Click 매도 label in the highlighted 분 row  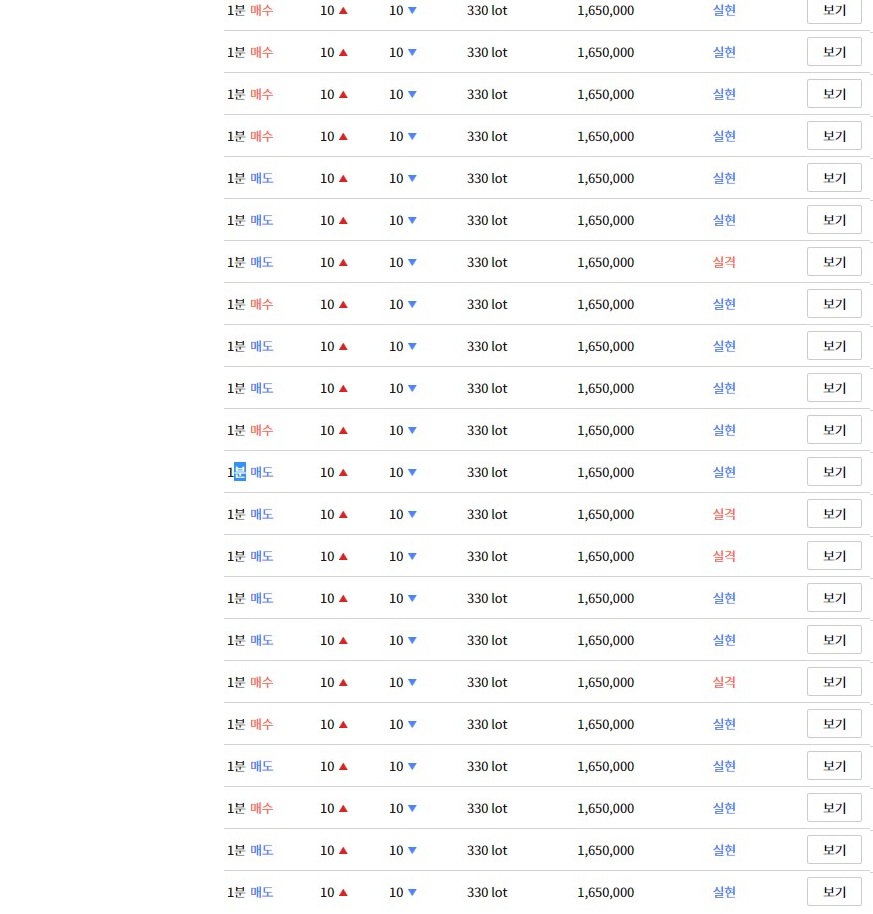[262, 472]
